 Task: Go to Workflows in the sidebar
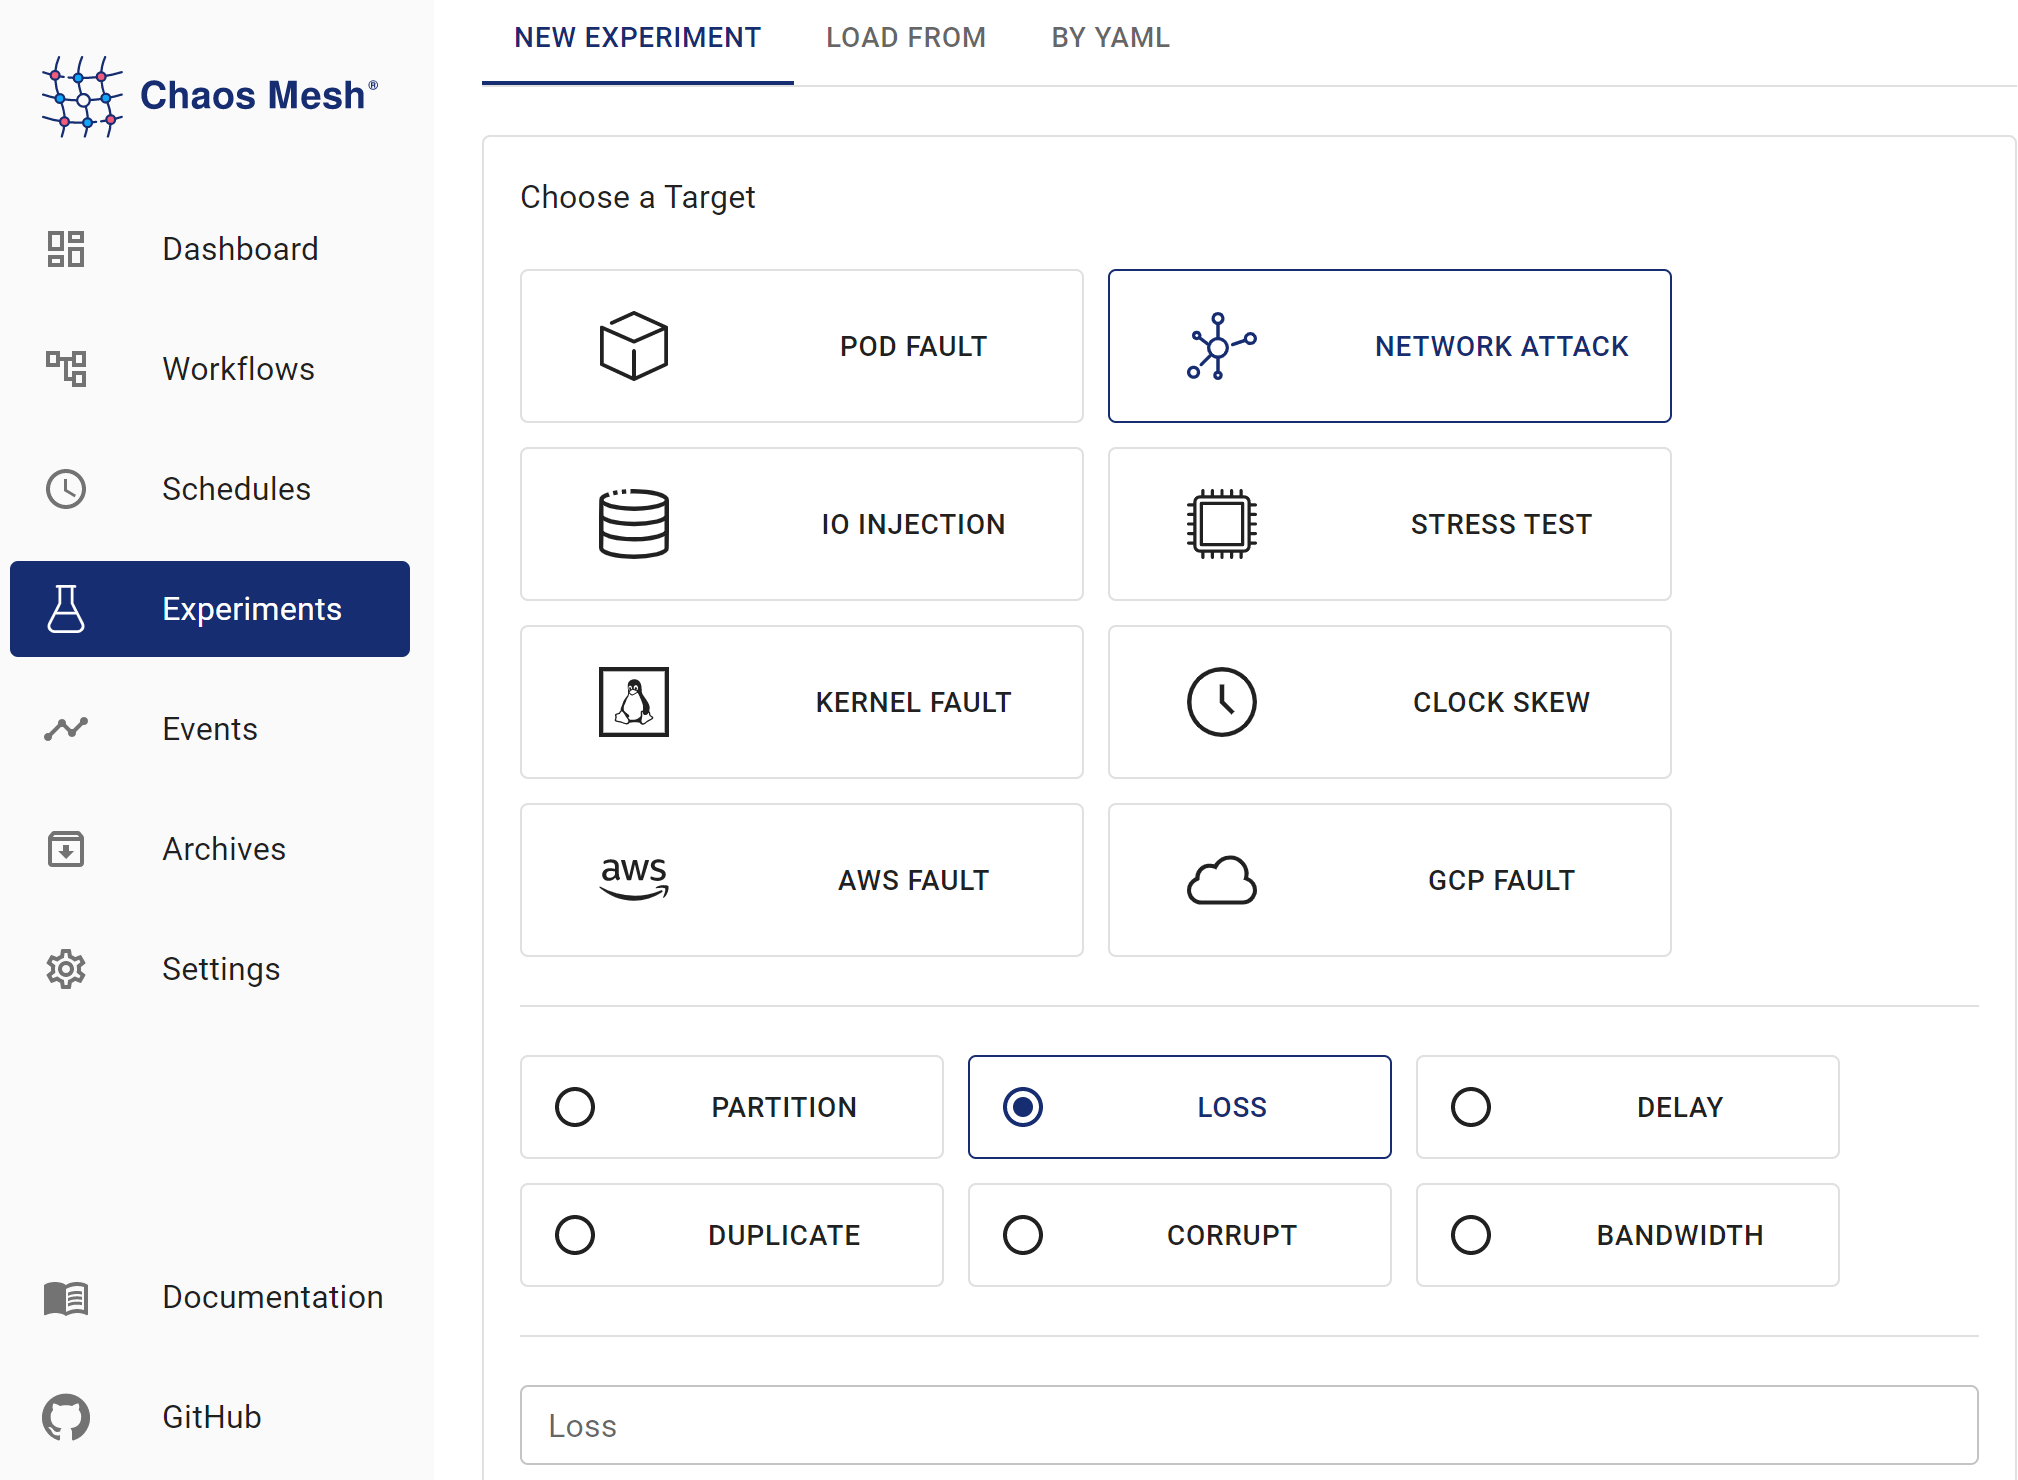pos(238,369)
